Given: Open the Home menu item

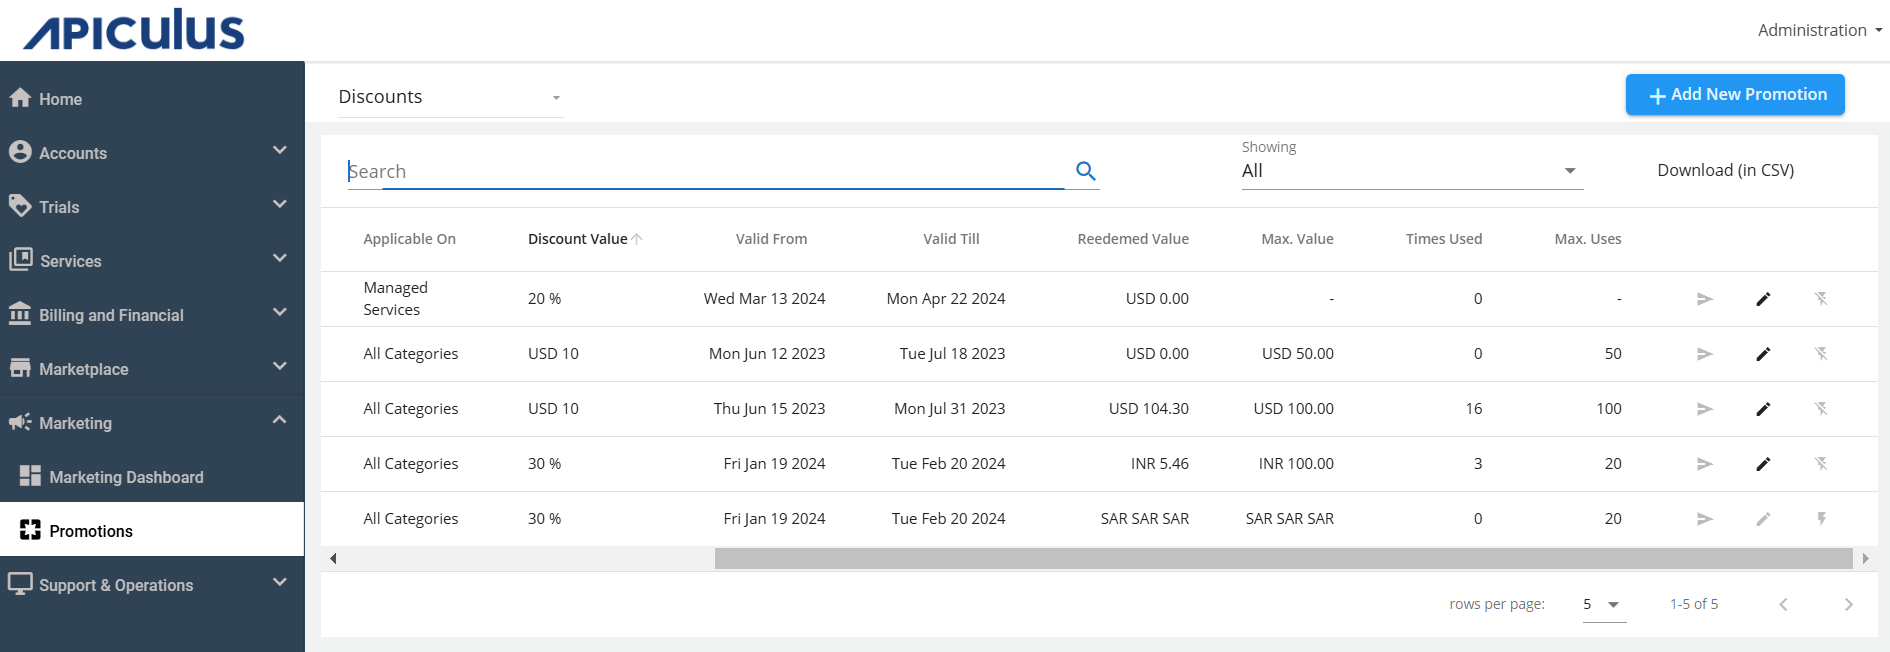Looking at the screenshot, I should (152, 99).
